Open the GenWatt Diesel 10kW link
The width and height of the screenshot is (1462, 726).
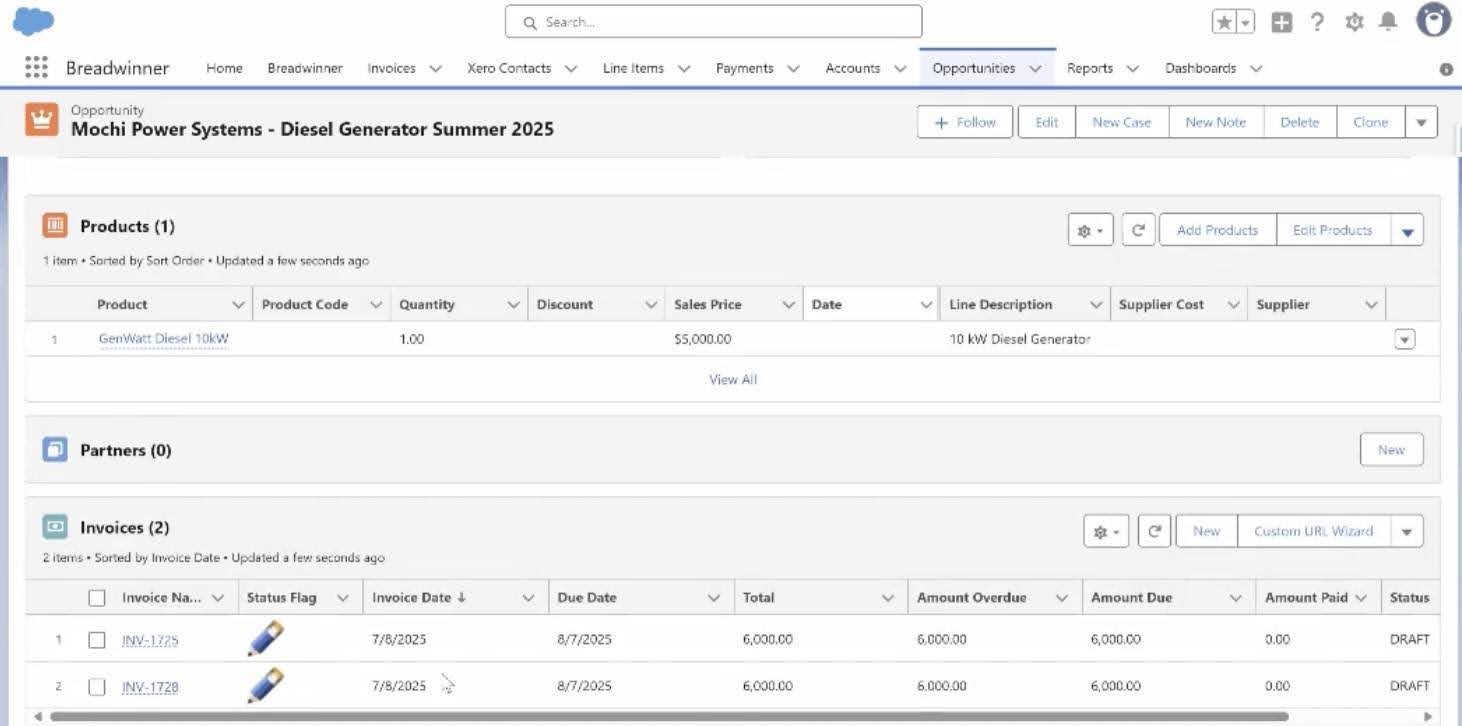(163, 339)
